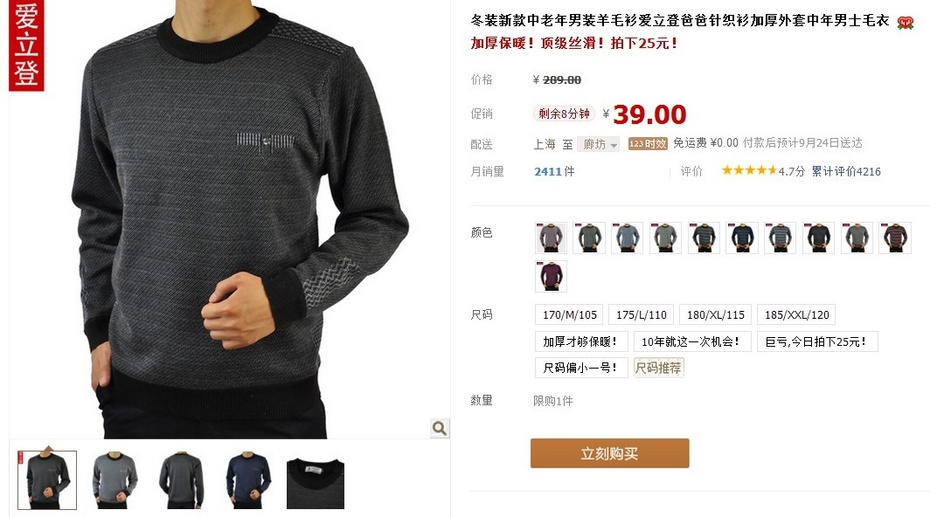Viewport: 930px width, 517px height.
Task: Open the 累计评价4216 reviews link
Action: coord(846,171)
